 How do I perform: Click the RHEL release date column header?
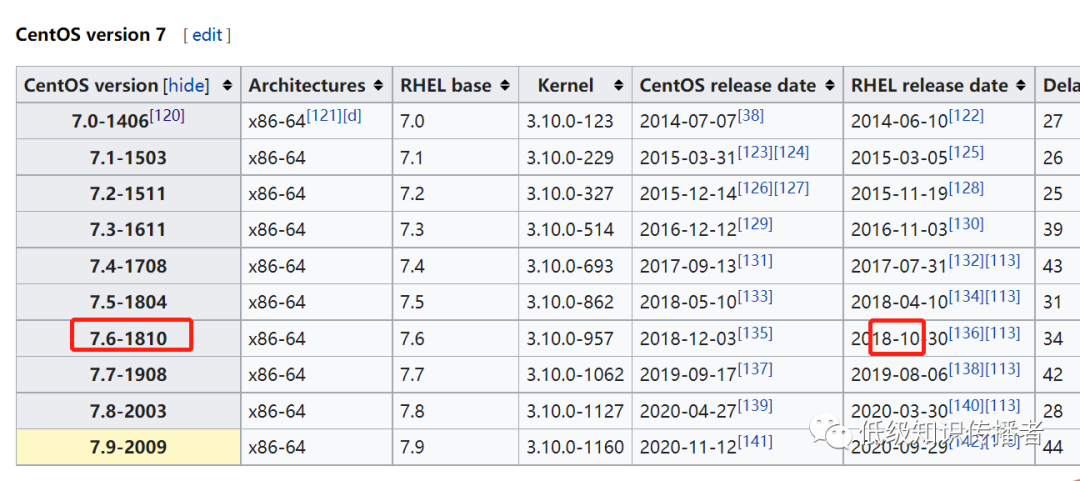click(938, 85)
